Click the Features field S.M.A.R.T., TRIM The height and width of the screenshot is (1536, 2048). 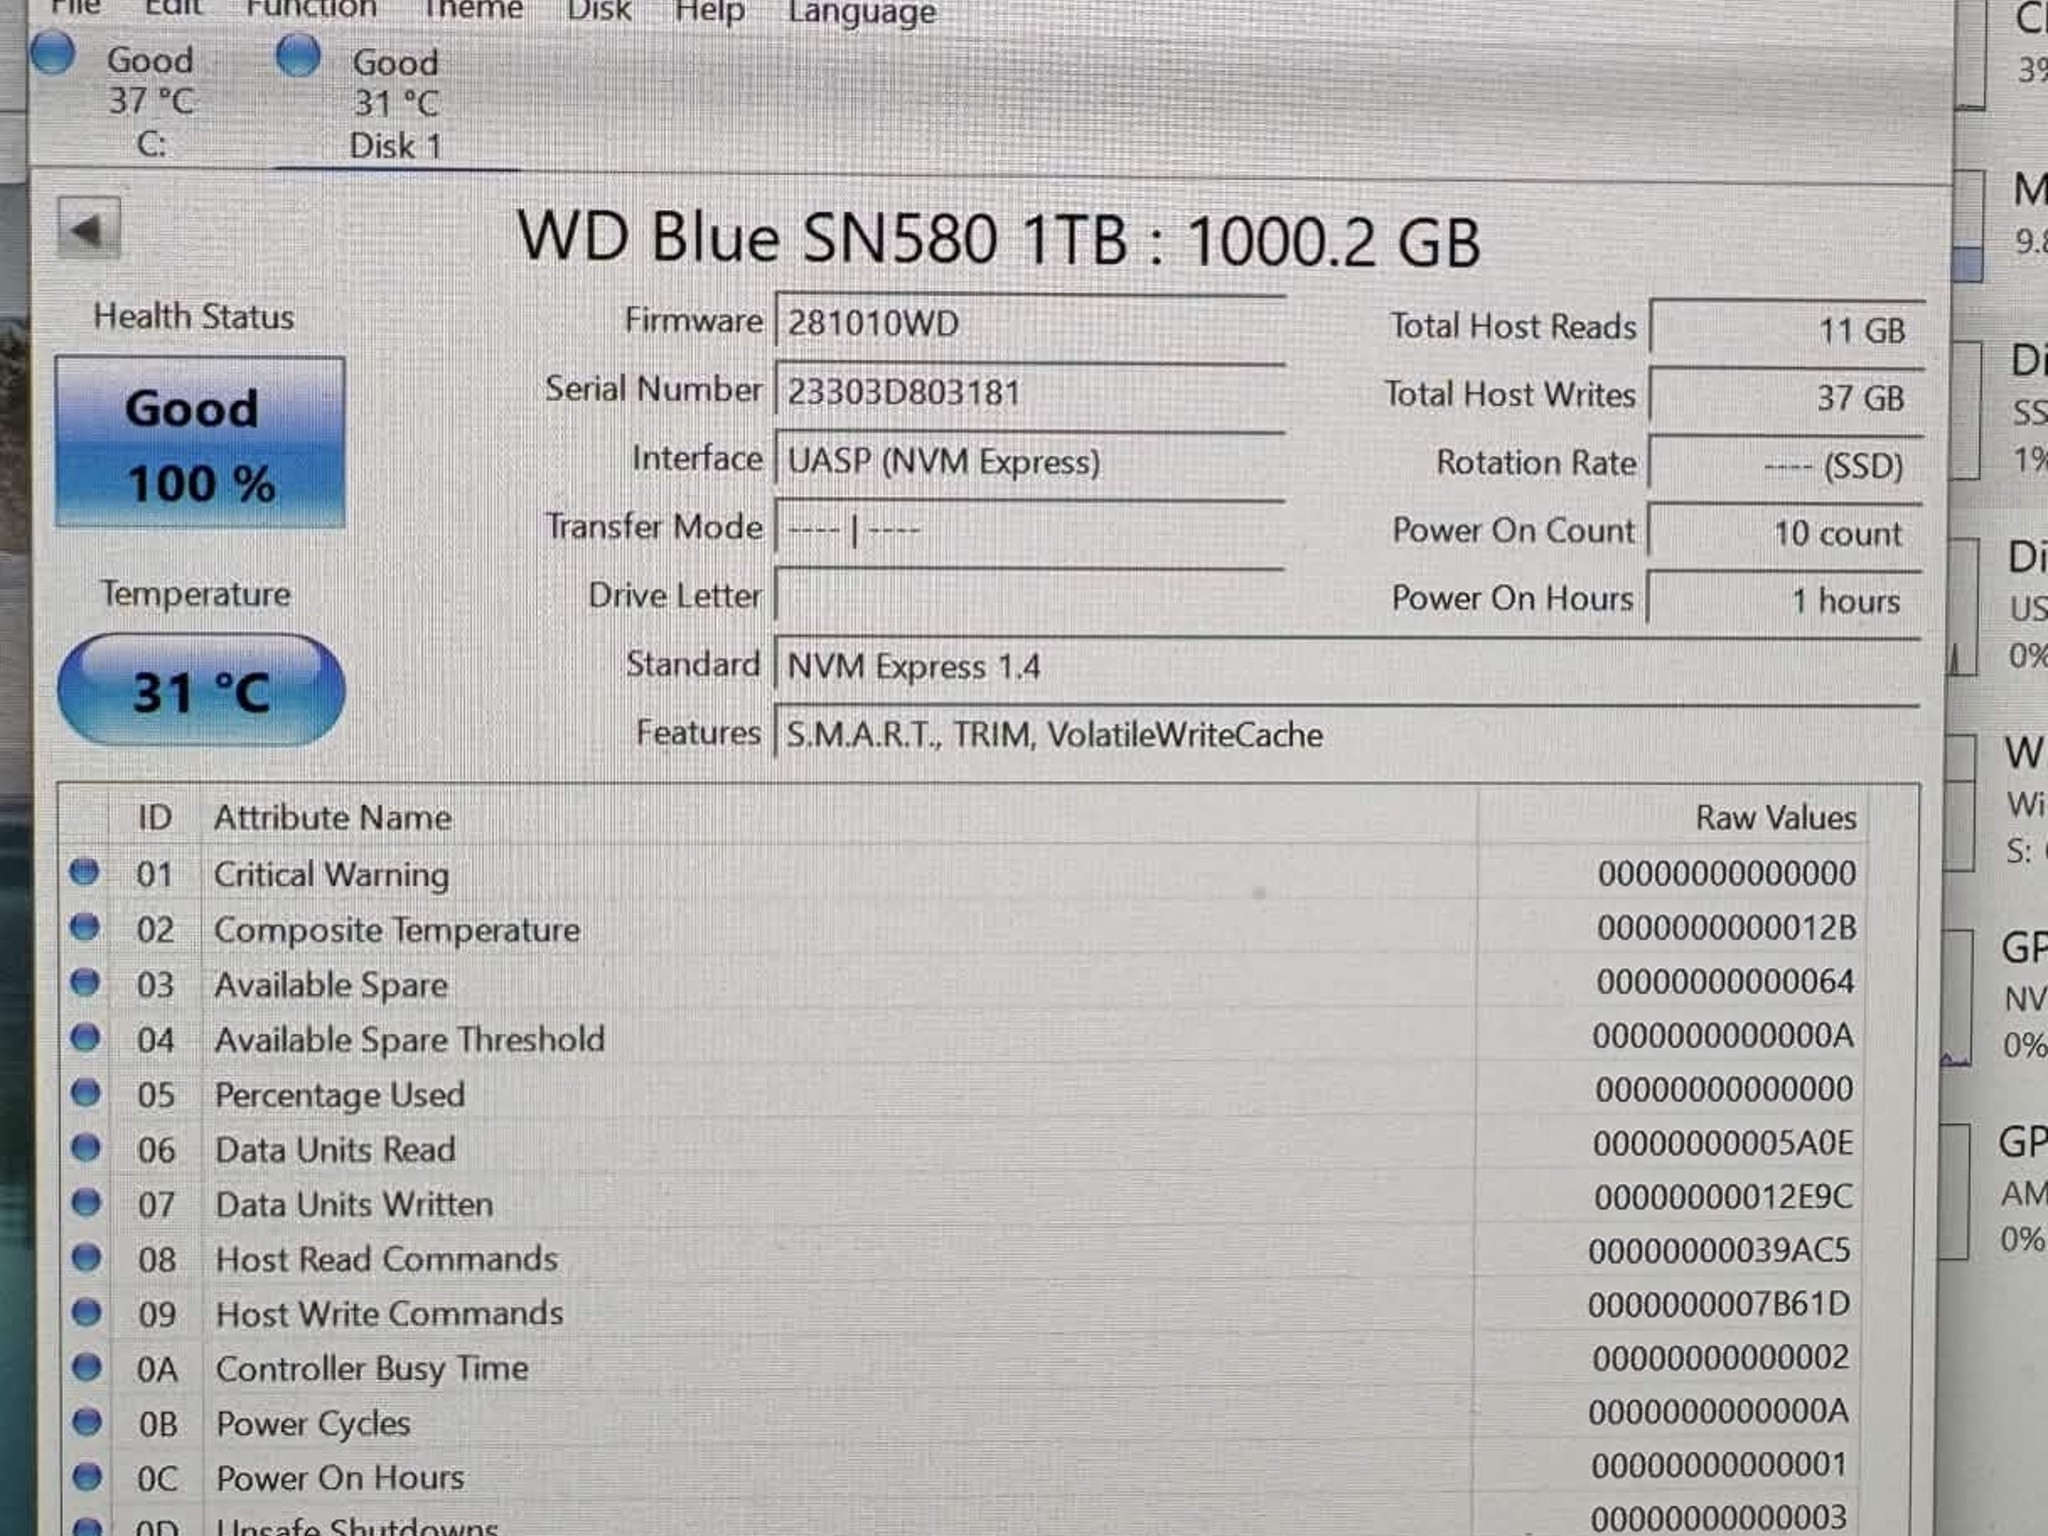(1347, 734)
